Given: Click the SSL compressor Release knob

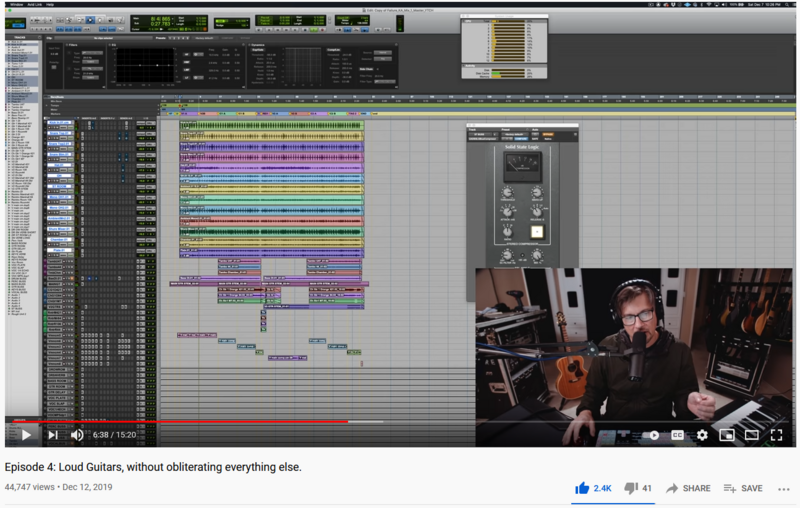Looking at the screenshot, I should [537, 211].
